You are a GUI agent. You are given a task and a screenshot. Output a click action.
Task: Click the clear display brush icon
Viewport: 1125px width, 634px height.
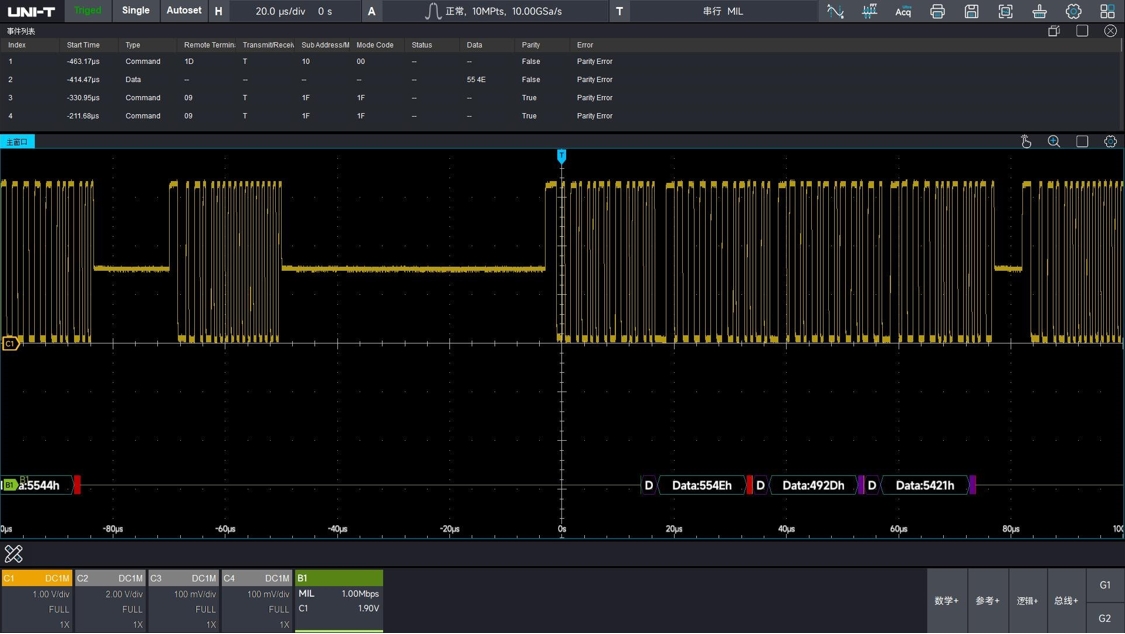coord(1039,11)
